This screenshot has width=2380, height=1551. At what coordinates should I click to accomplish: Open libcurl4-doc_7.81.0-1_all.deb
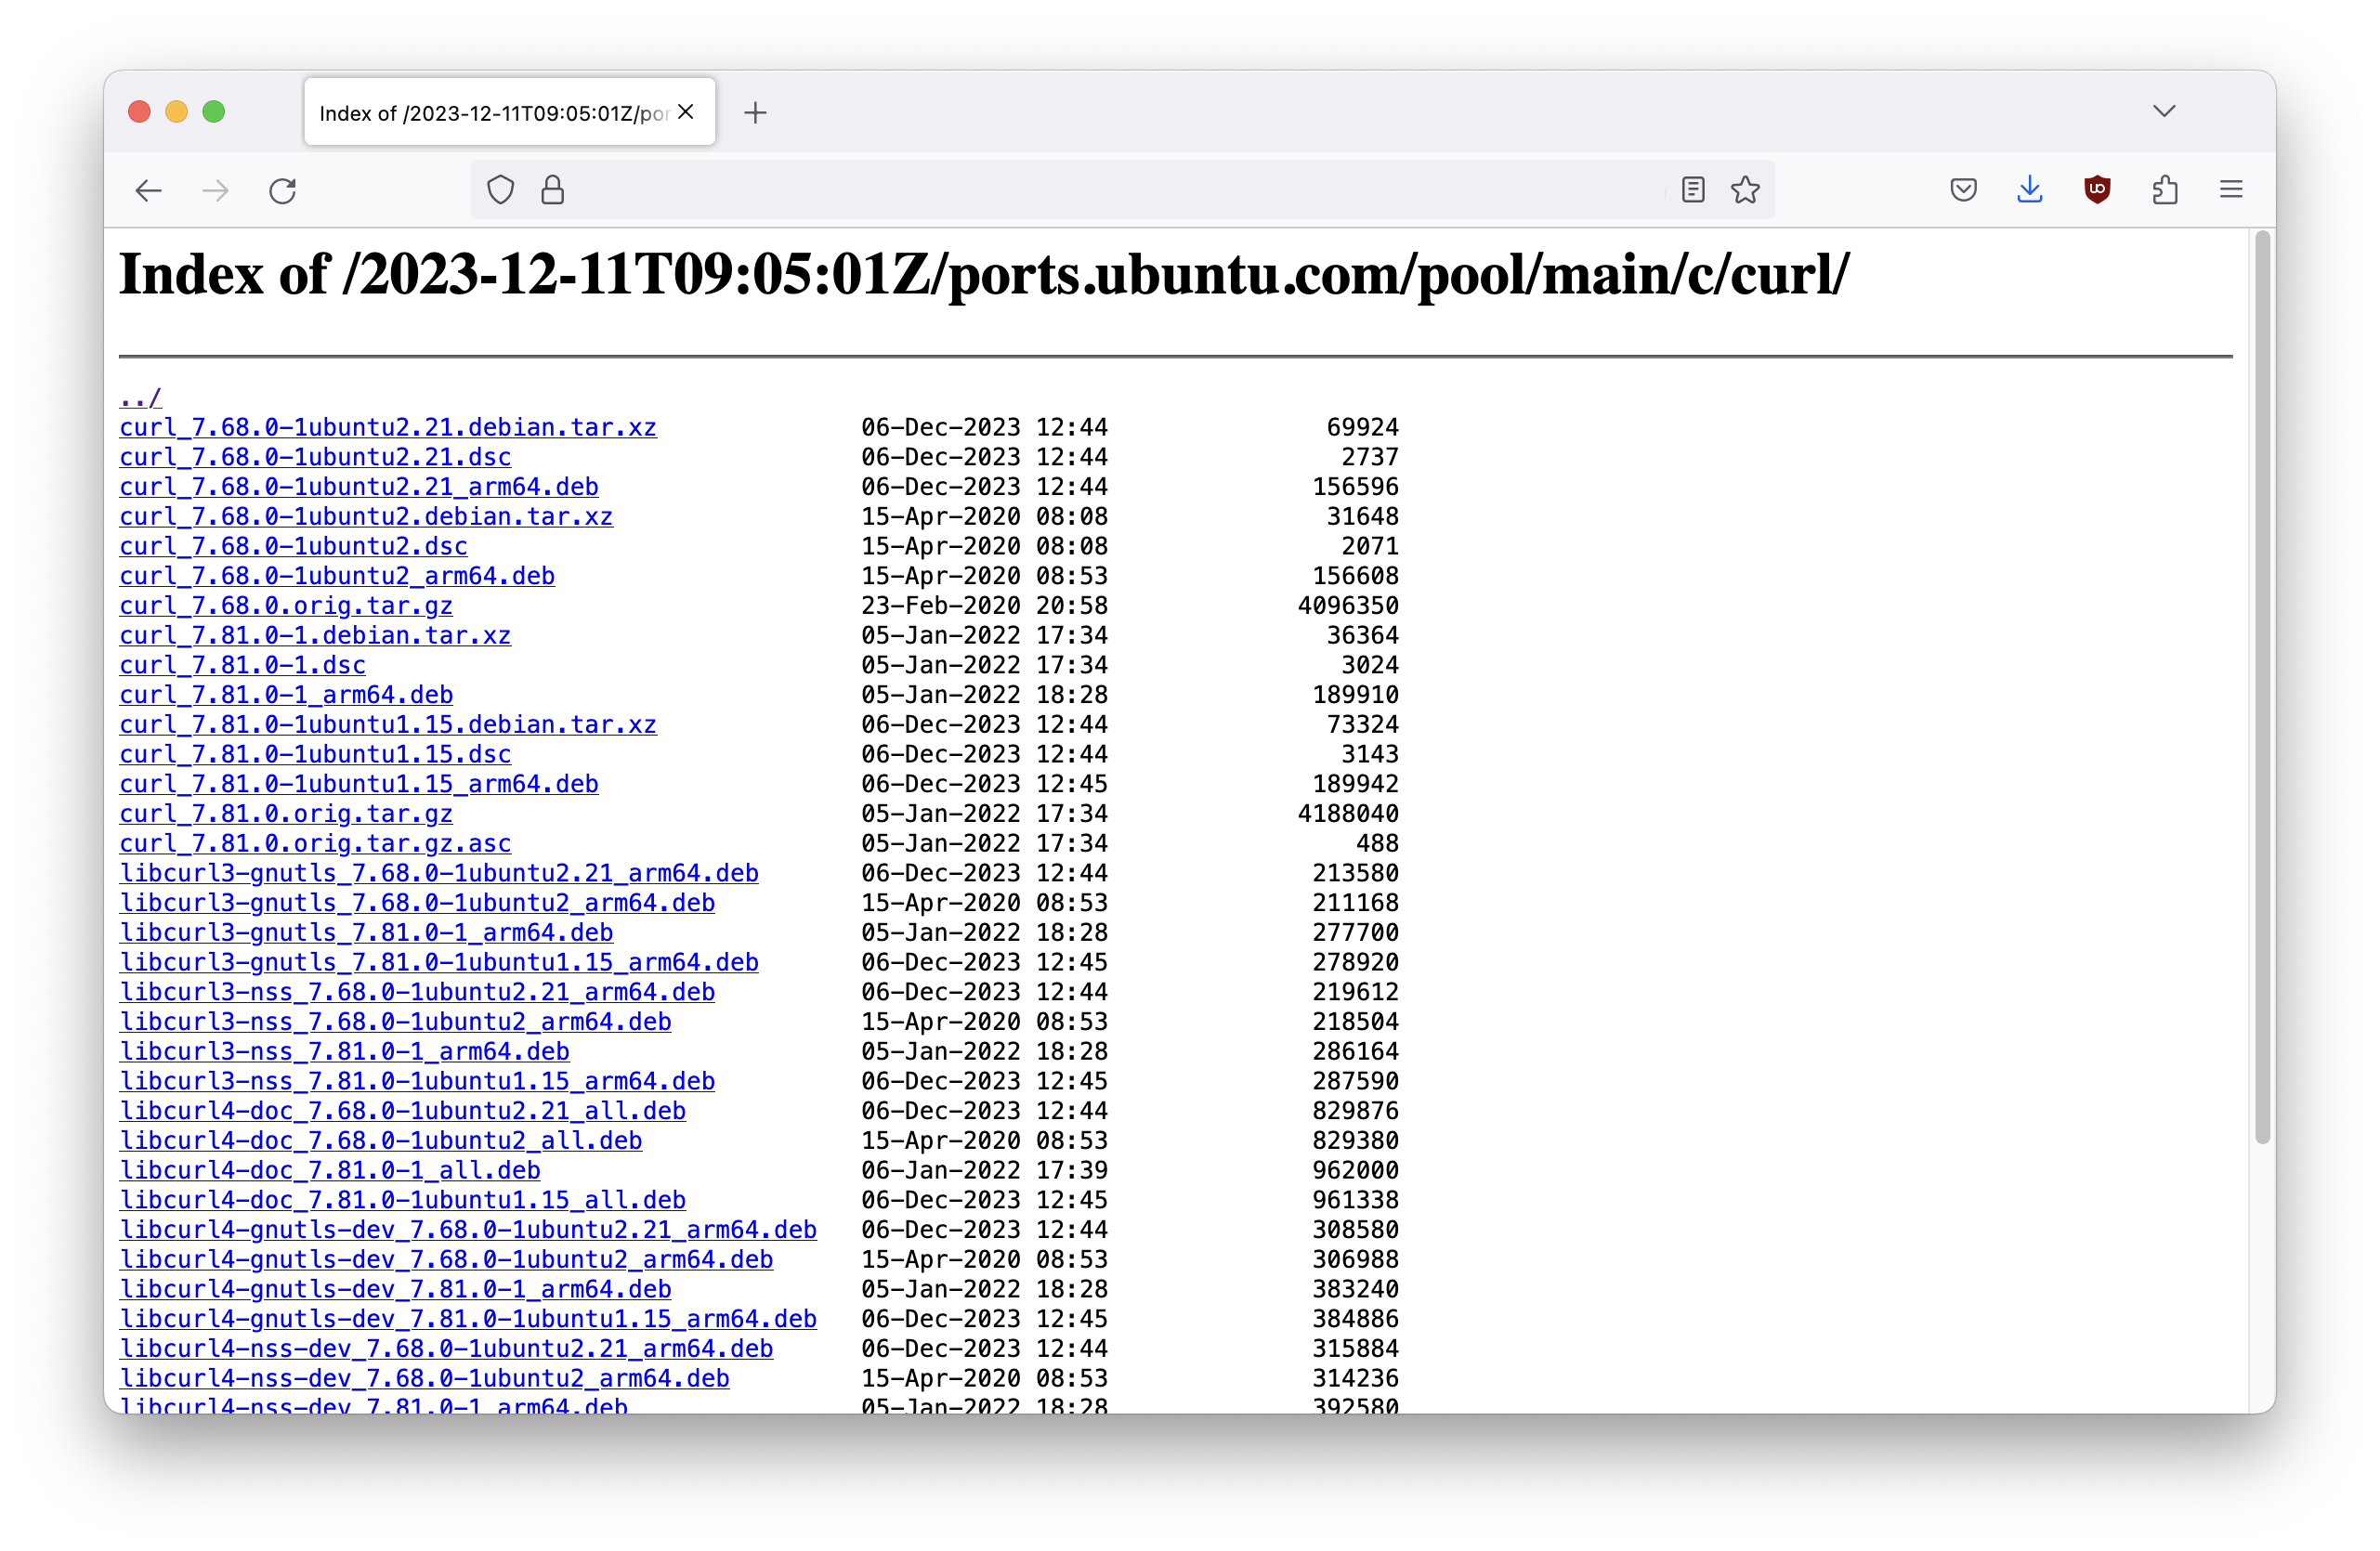pos(330,1170)
